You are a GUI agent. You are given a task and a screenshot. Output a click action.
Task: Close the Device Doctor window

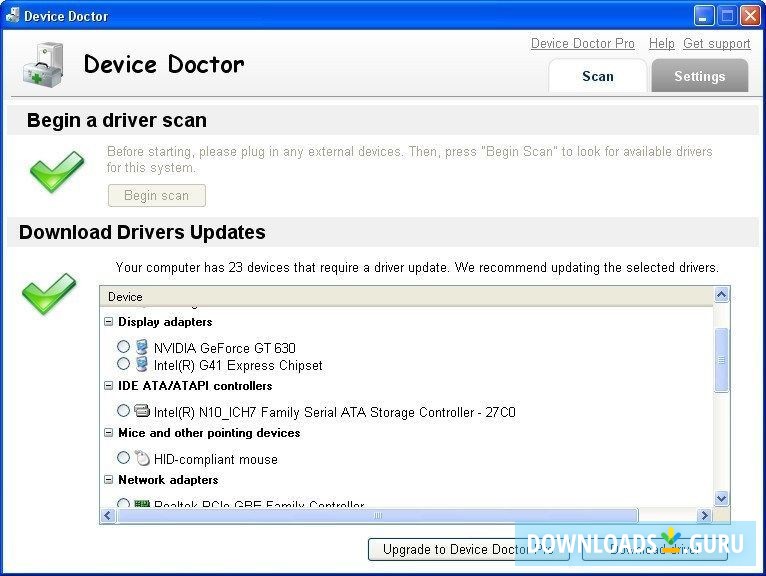[750, 16]
